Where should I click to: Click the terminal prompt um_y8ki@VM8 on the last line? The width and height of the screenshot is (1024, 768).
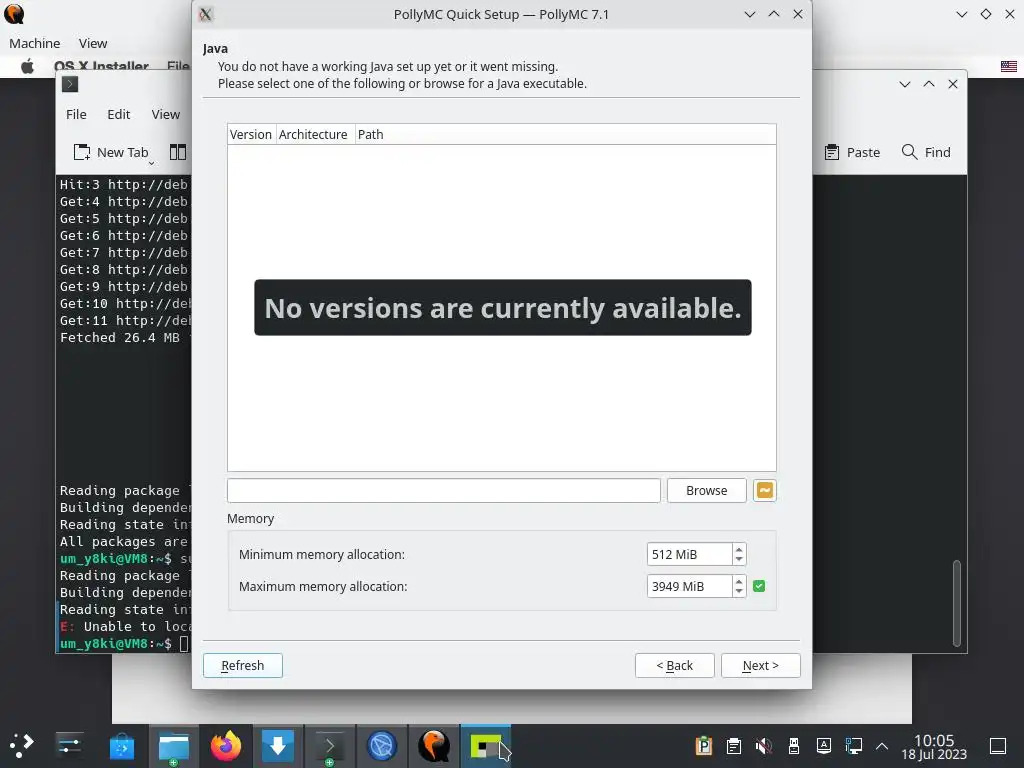tap(104, 643)
